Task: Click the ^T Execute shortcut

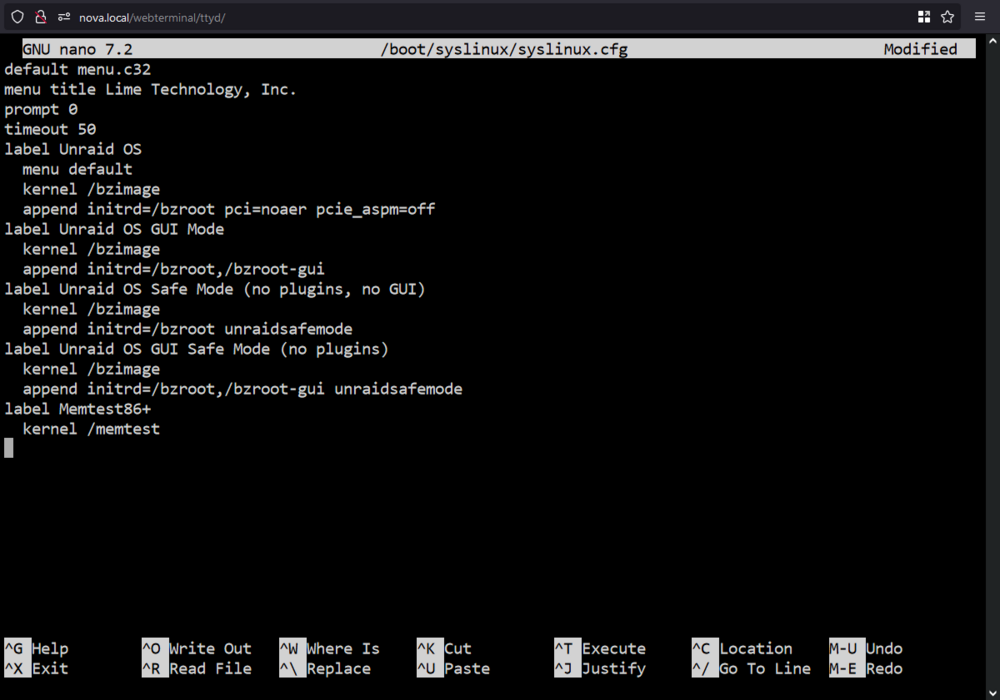Action: [600, 648]
